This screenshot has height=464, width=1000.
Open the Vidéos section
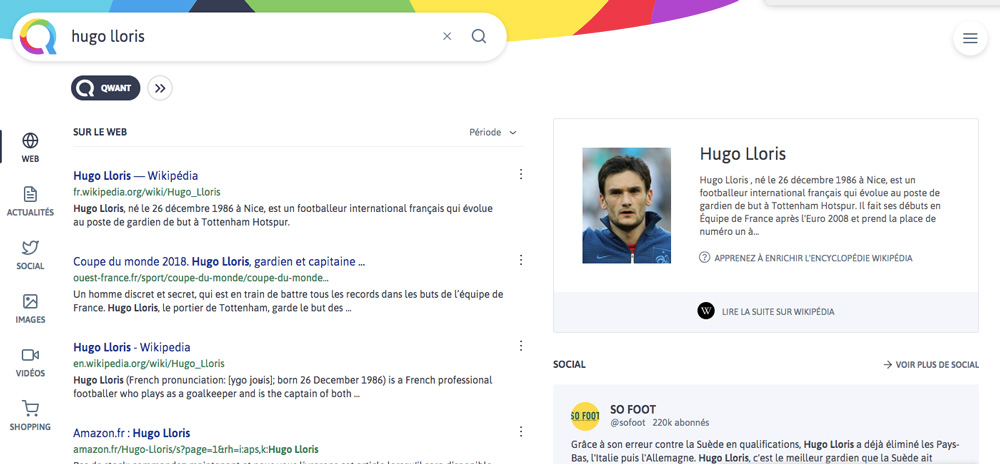pos(30,361)
